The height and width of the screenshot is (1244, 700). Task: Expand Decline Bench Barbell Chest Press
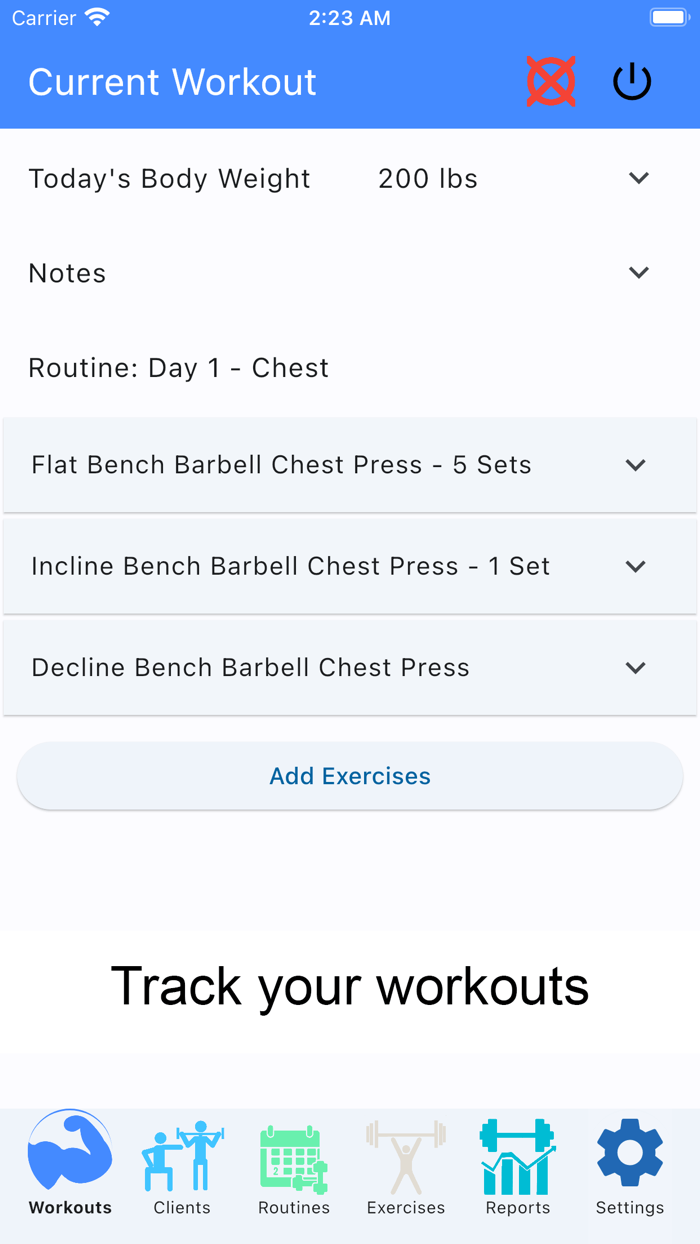[636, 667]
